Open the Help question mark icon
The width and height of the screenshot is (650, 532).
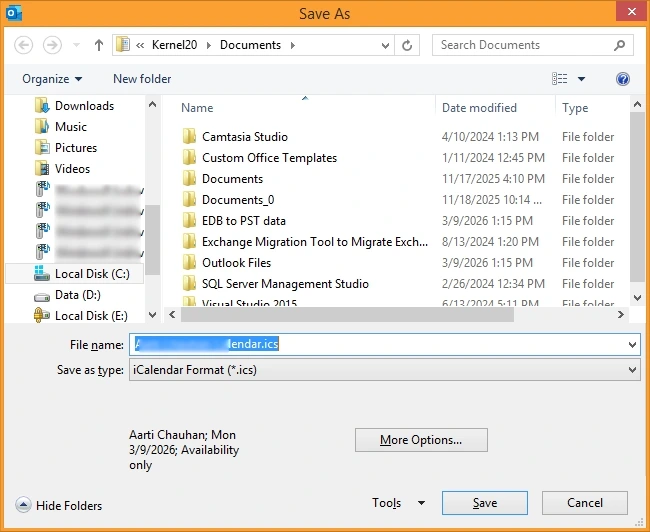click(622, 79)
